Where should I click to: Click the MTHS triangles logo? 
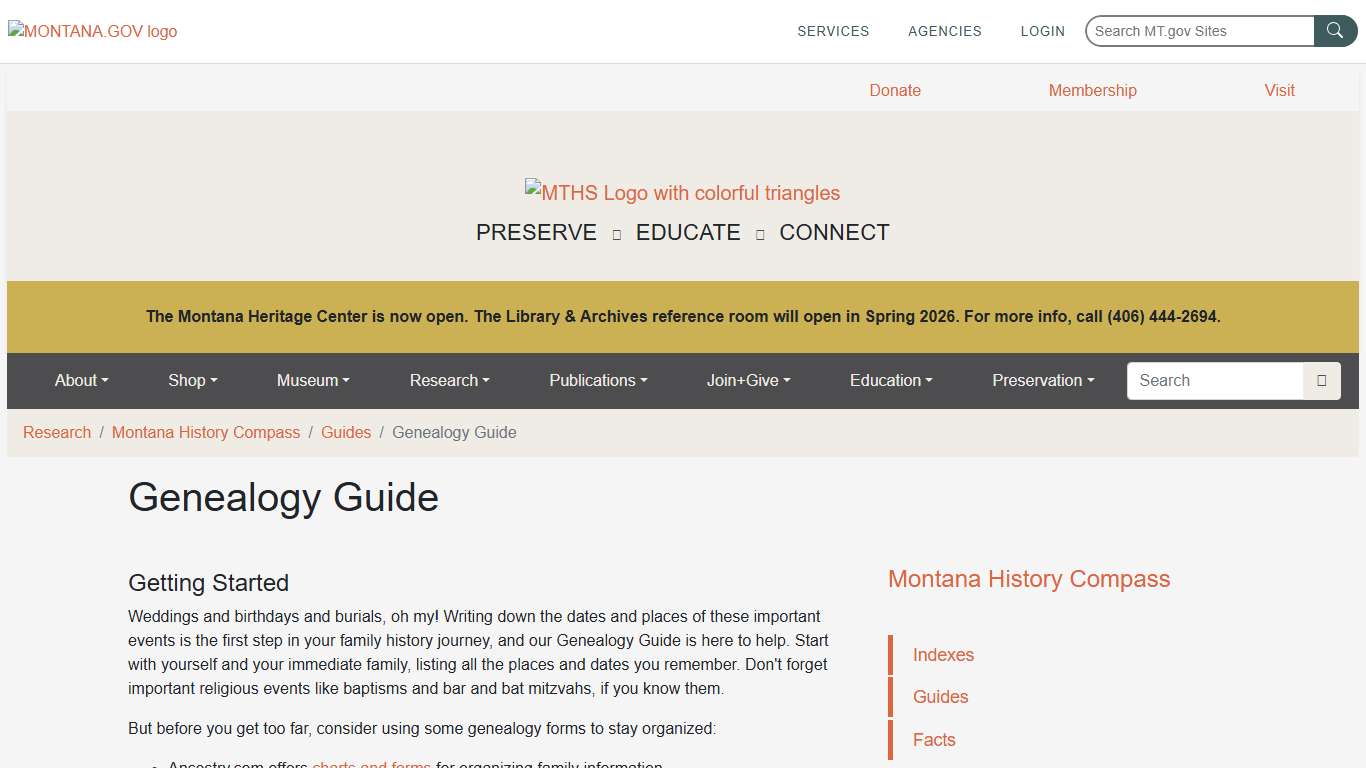[x=683, y=192]
